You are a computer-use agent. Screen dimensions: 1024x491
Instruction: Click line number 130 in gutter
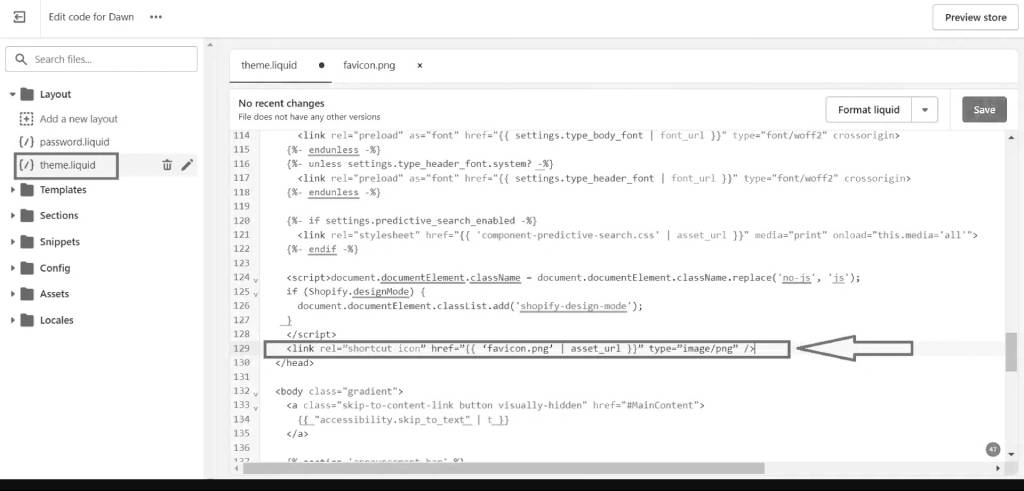pyautogui.click(x=241, y=362)
